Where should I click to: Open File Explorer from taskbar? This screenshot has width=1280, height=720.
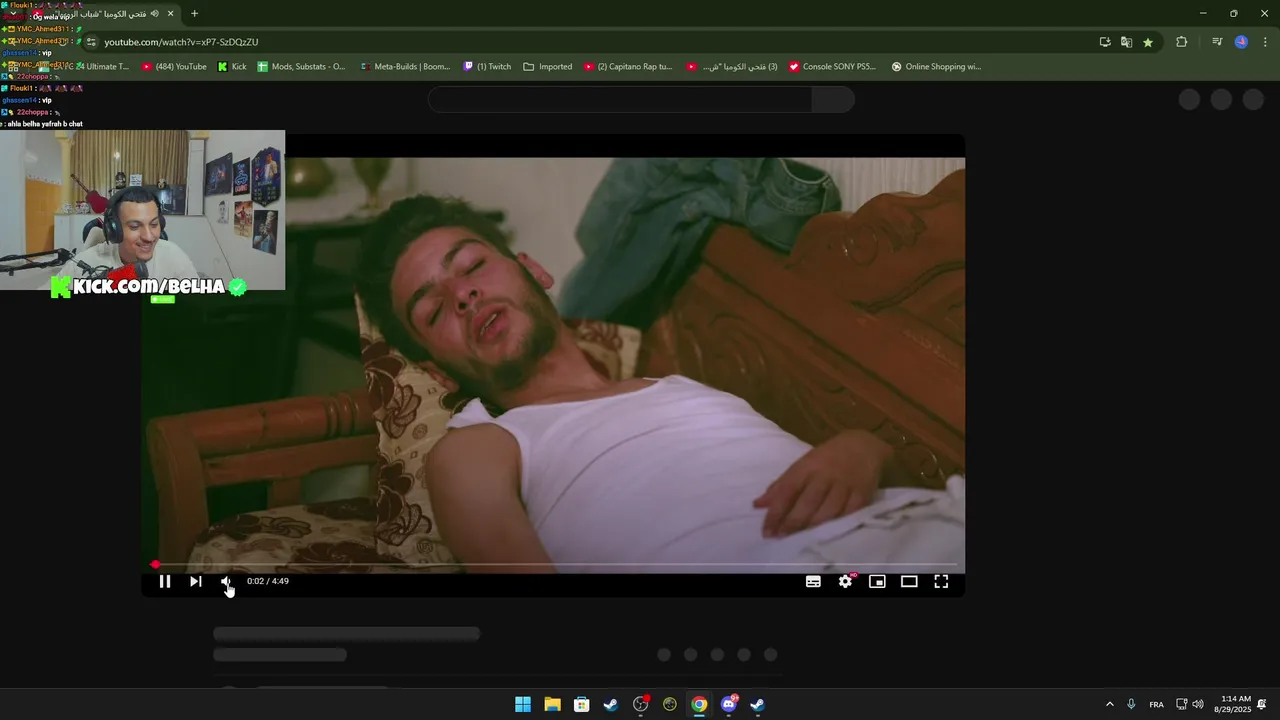pyautogui.click(x=552, y=704)
